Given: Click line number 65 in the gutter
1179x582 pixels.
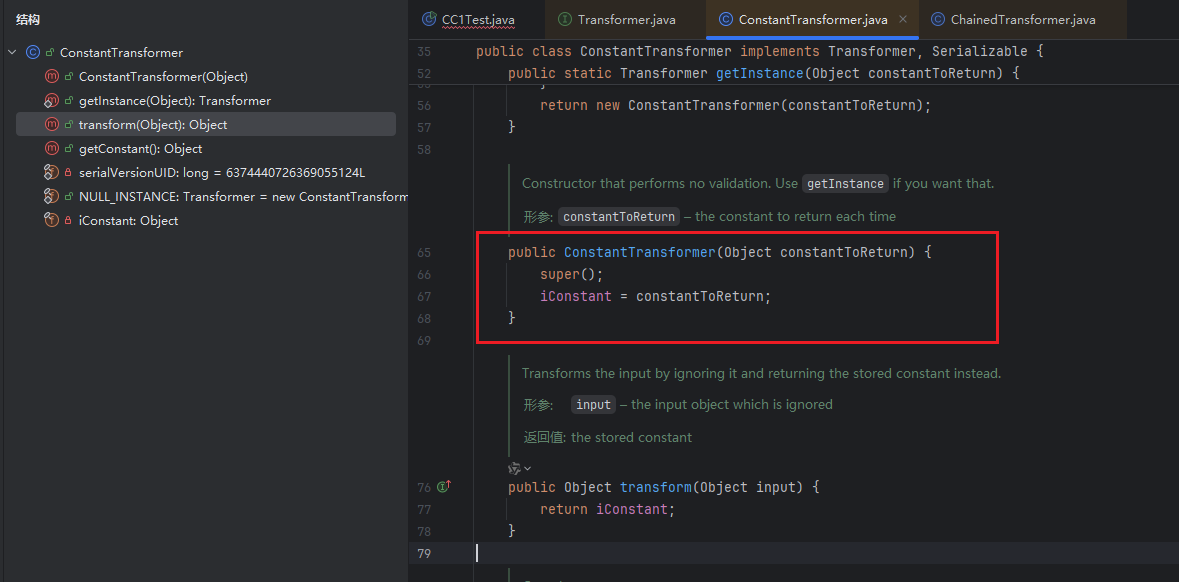Looking at the screenshot, I should (x=424, y=253).
